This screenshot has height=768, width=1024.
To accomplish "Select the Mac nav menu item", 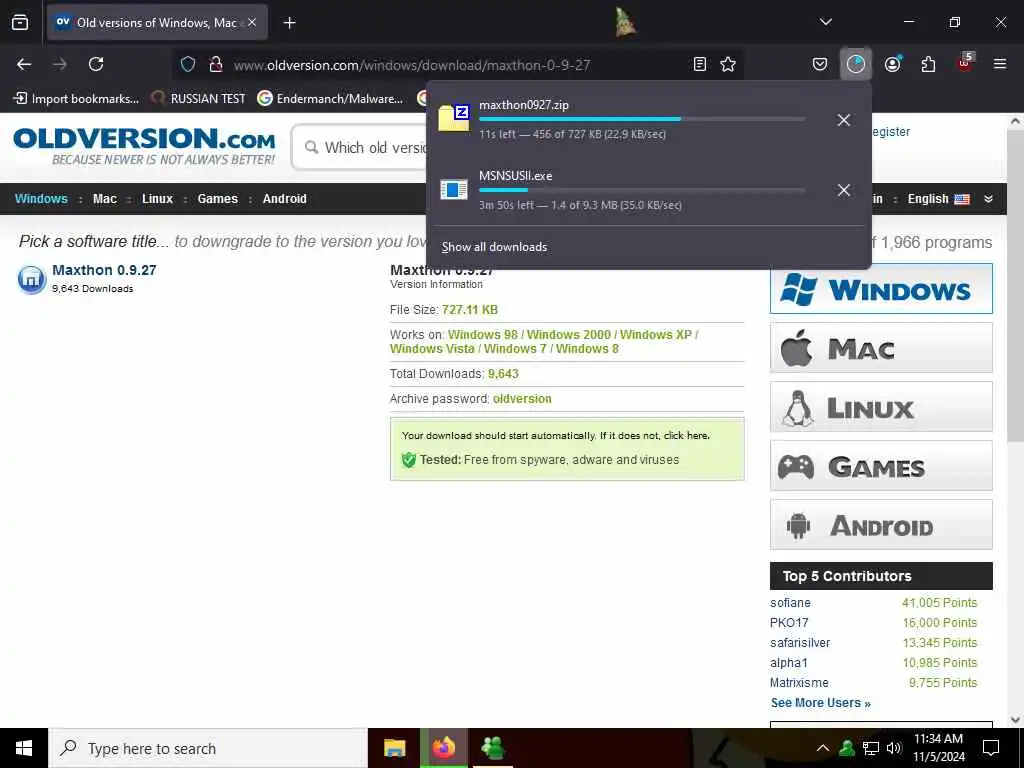I will point(104,199).
